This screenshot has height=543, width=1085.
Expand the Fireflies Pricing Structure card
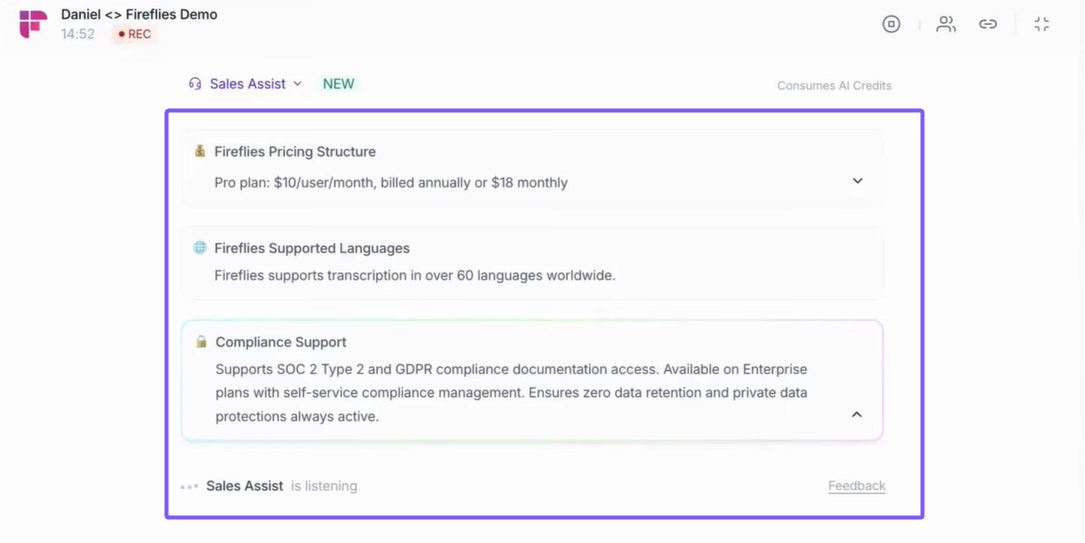[857, 181]
